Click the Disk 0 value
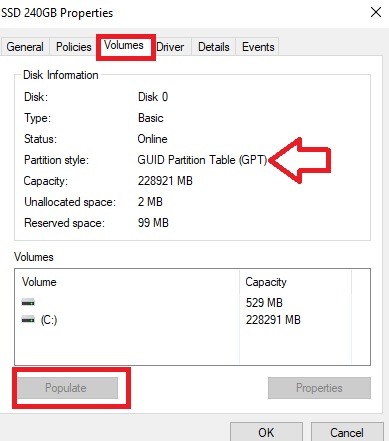The width and height of the screenshot is (389, 441). pyautogui.click(x=153, y=97)
